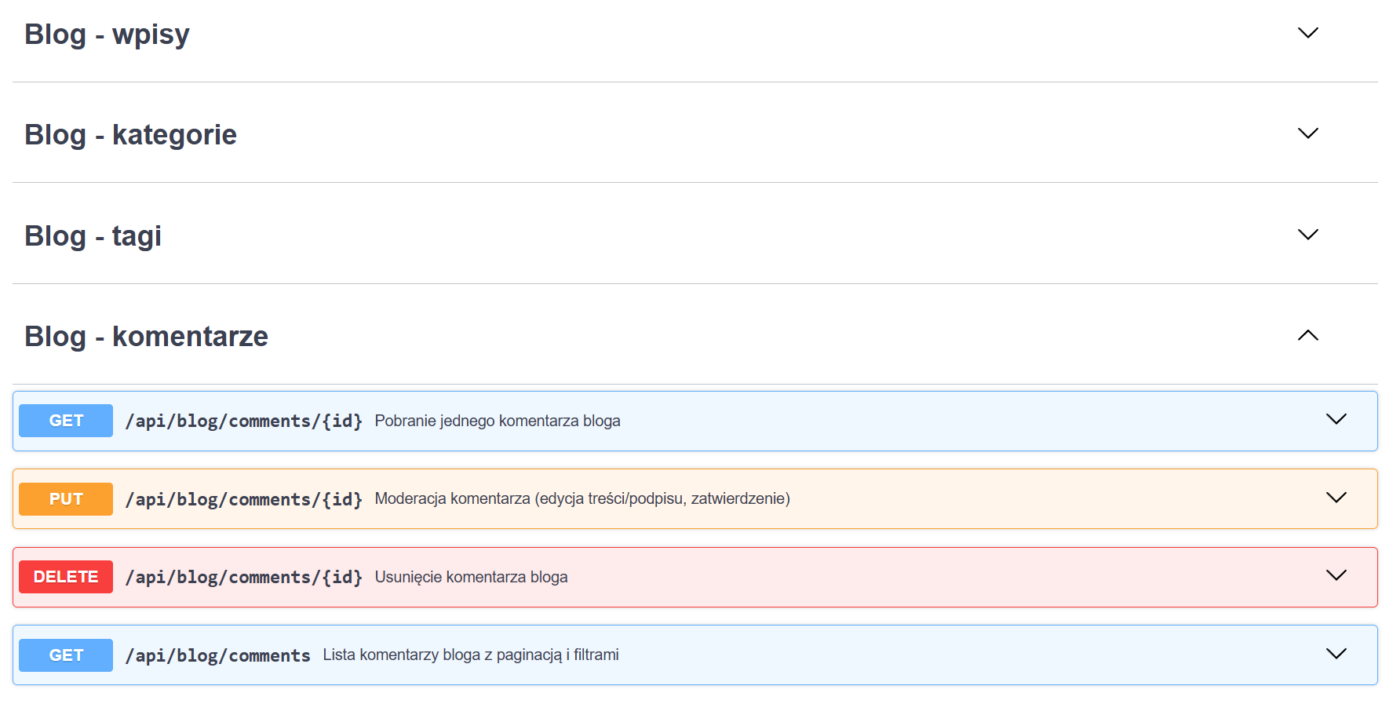This screenshot has height=715, width=1400.
Task: Click text 'Usunięcie komentarza bloga'
Action: point(472,577)
